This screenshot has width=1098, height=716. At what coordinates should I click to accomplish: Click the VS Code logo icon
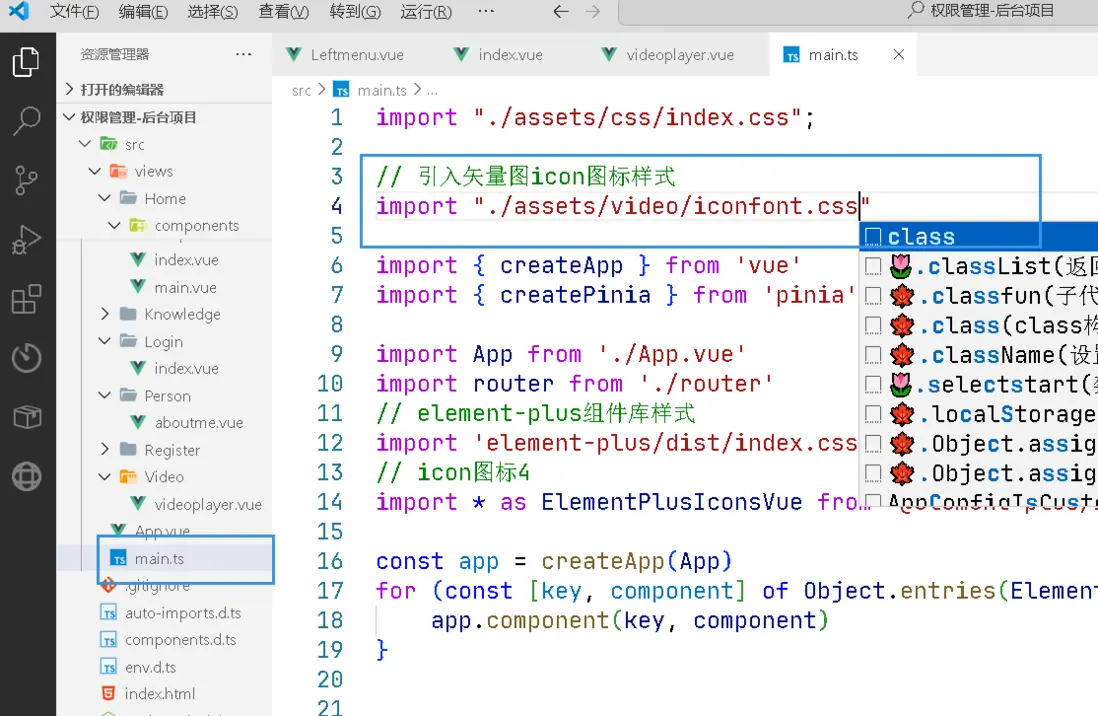pyautogui.click(x=19, y=12)
